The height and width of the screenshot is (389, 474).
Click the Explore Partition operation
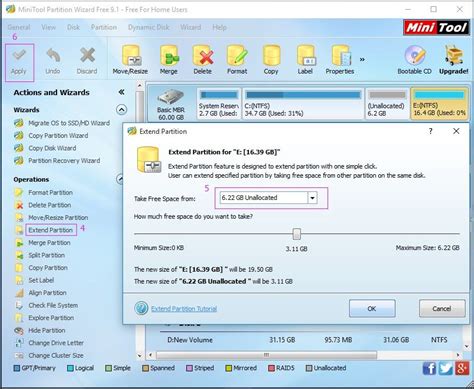pyautogui.click(x=51, y=318)
